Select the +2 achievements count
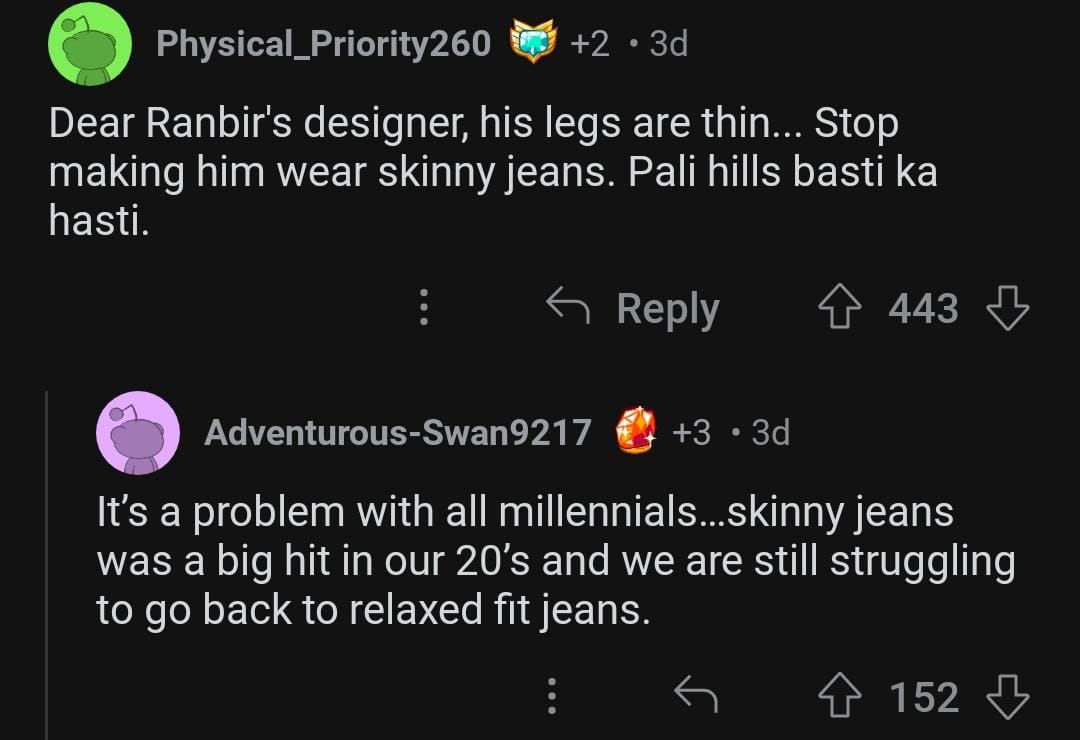 [x=590, y=44]
